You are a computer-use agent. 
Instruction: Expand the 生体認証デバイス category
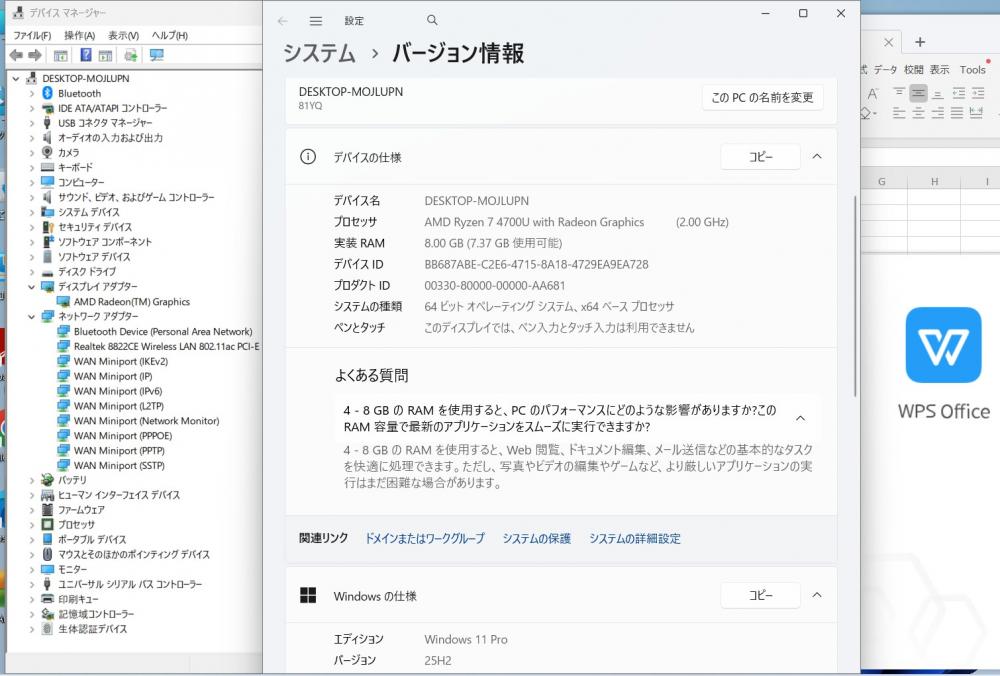[31, 629]
